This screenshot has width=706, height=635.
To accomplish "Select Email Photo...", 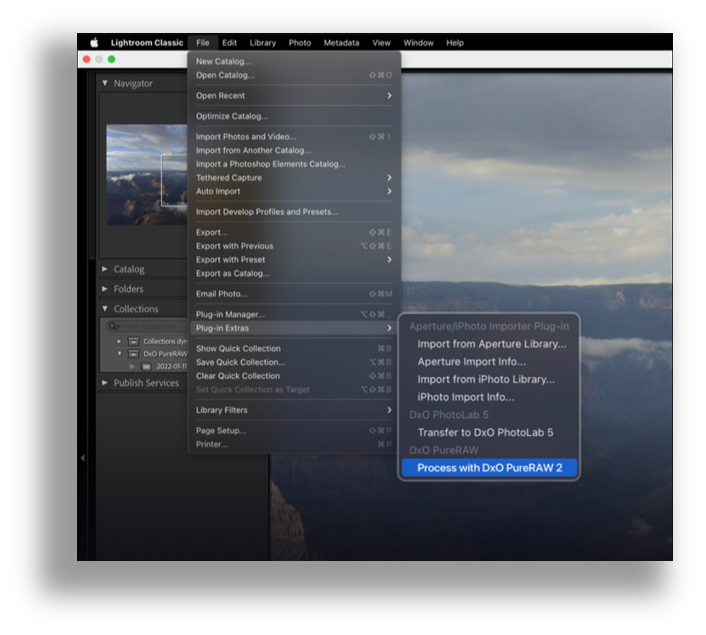I will click(x=294, y=294).
